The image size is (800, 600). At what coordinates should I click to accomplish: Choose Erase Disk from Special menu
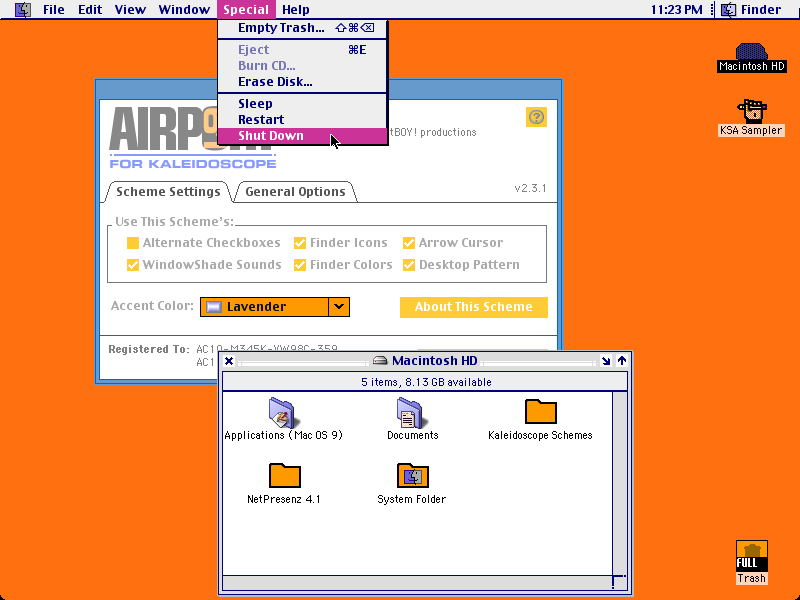(303, 82)
